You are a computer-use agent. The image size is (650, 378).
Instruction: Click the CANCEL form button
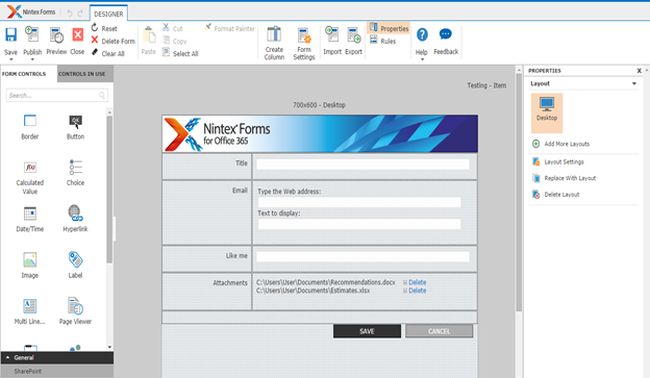[x=439, y=331]
